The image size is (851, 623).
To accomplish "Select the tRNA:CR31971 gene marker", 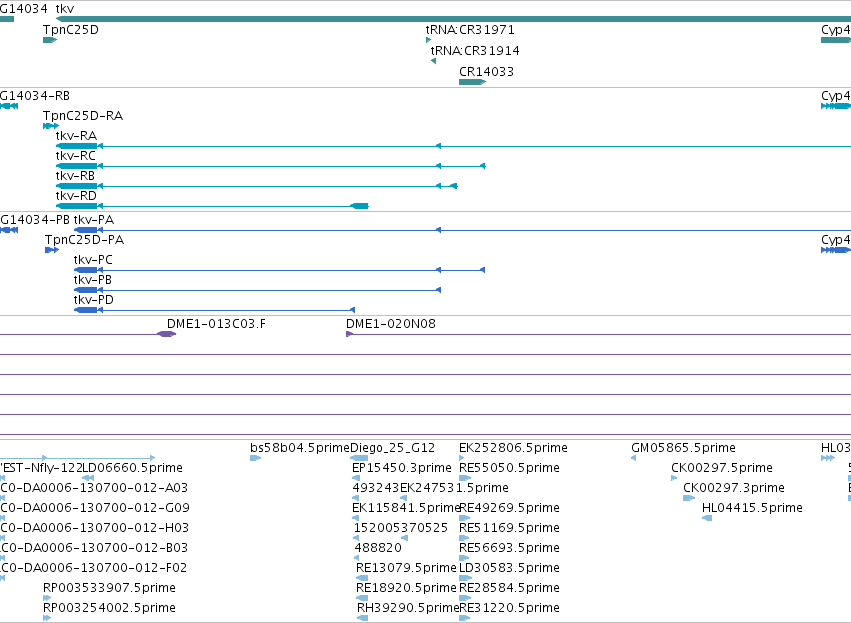I will tap(429, 40).
